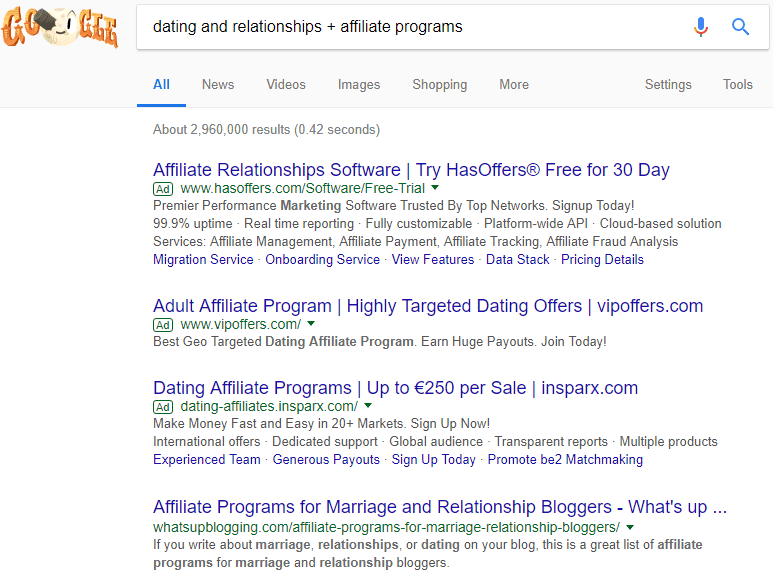Screen dimensions: 773x572
Task: Open the Onboarding Service sitelink
Action: (x=322, y=259)
